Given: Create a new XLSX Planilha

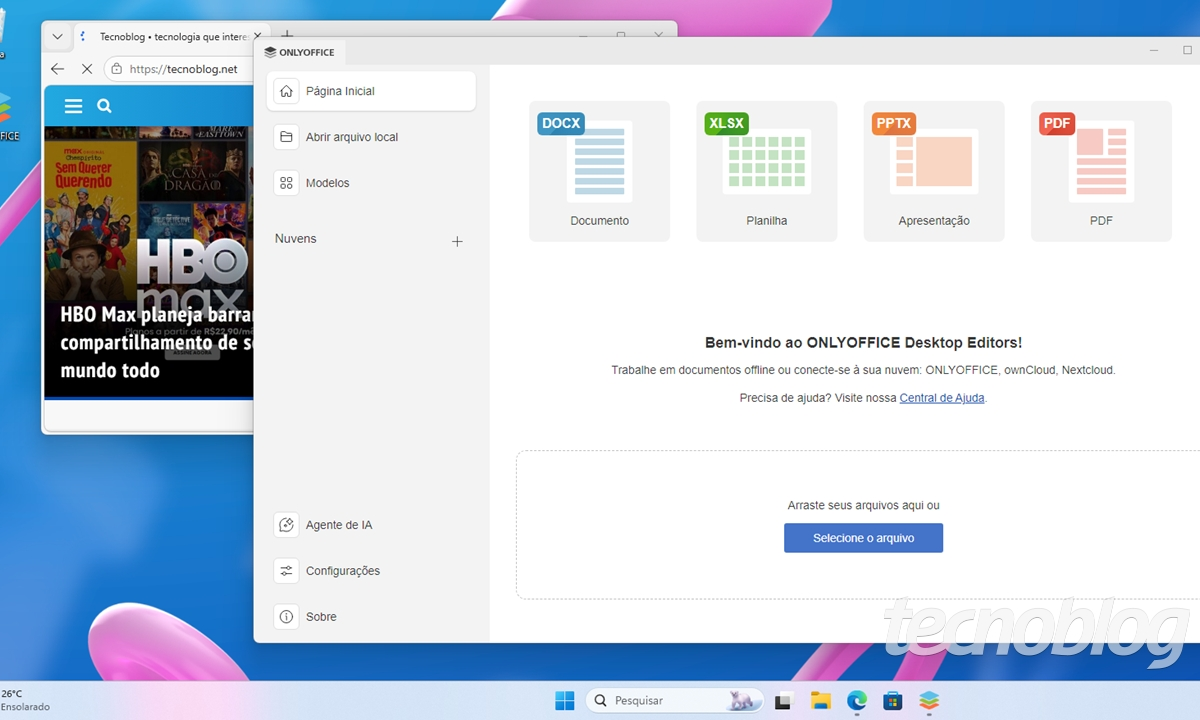Looking at the screenshot, I should 766,171.
